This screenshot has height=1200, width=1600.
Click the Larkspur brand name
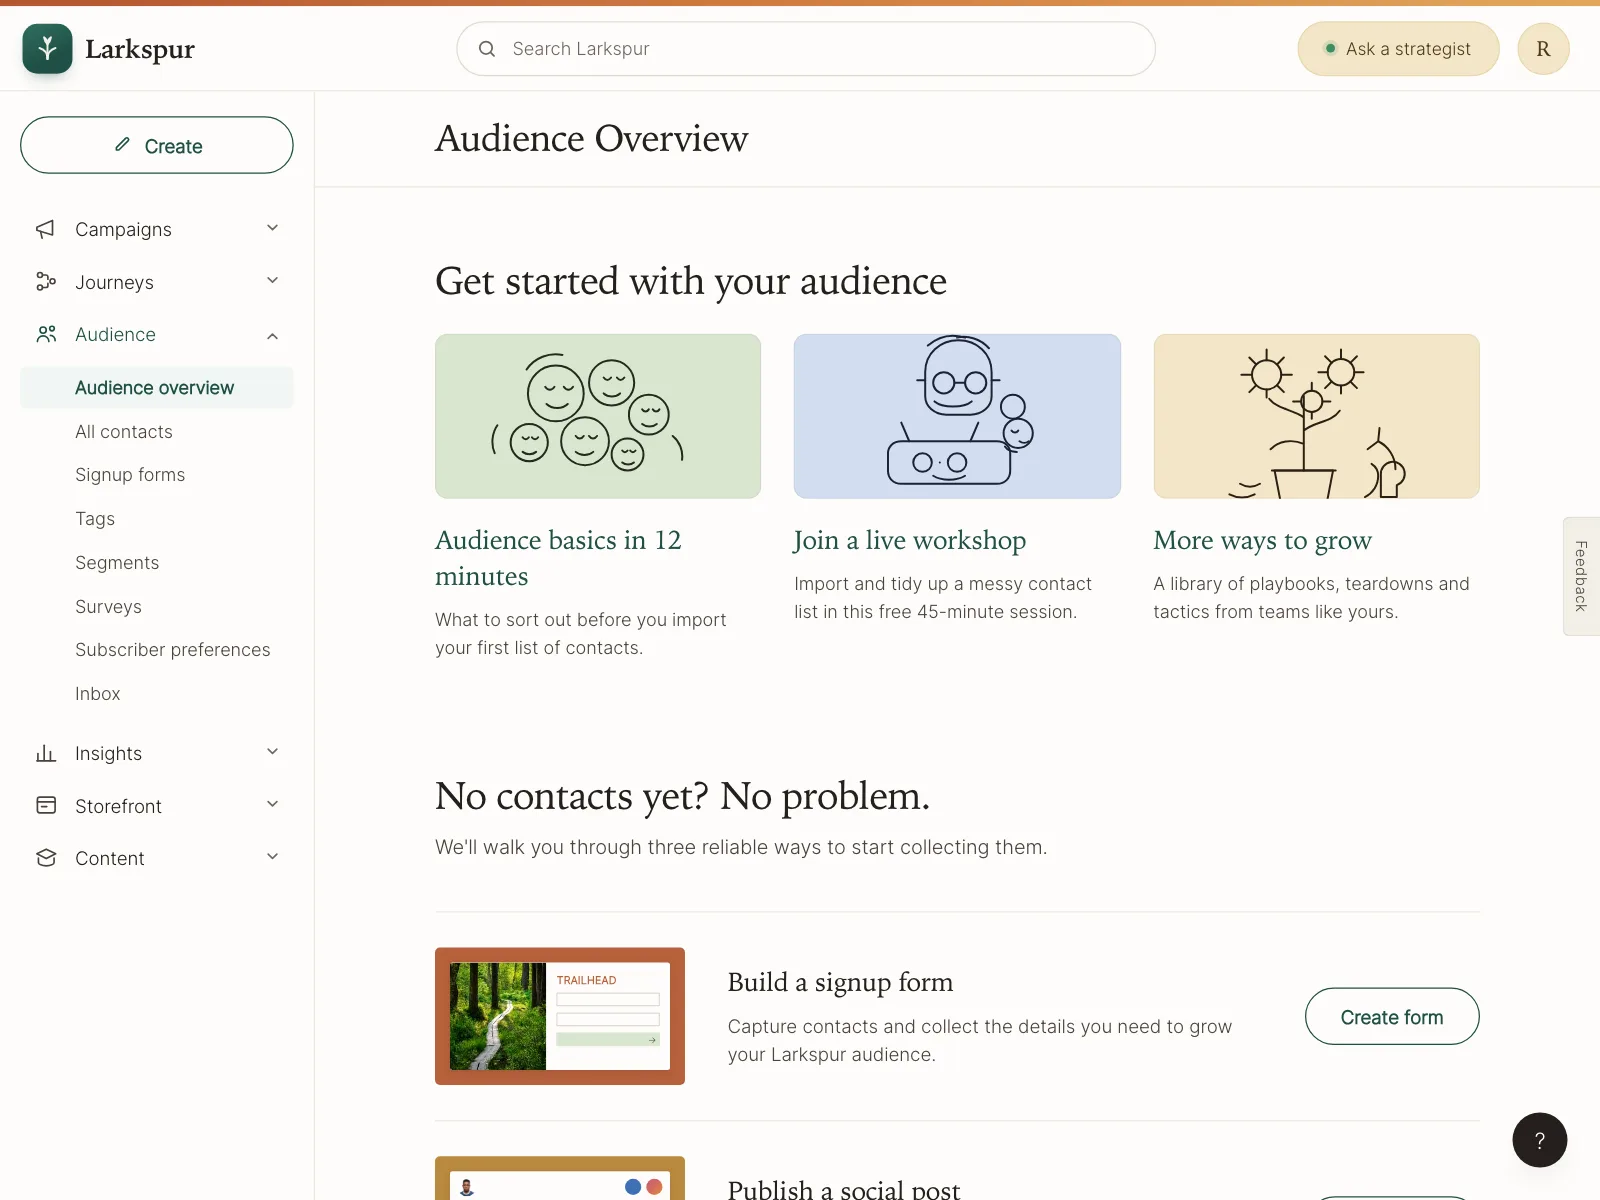click(x=140, y=49)
